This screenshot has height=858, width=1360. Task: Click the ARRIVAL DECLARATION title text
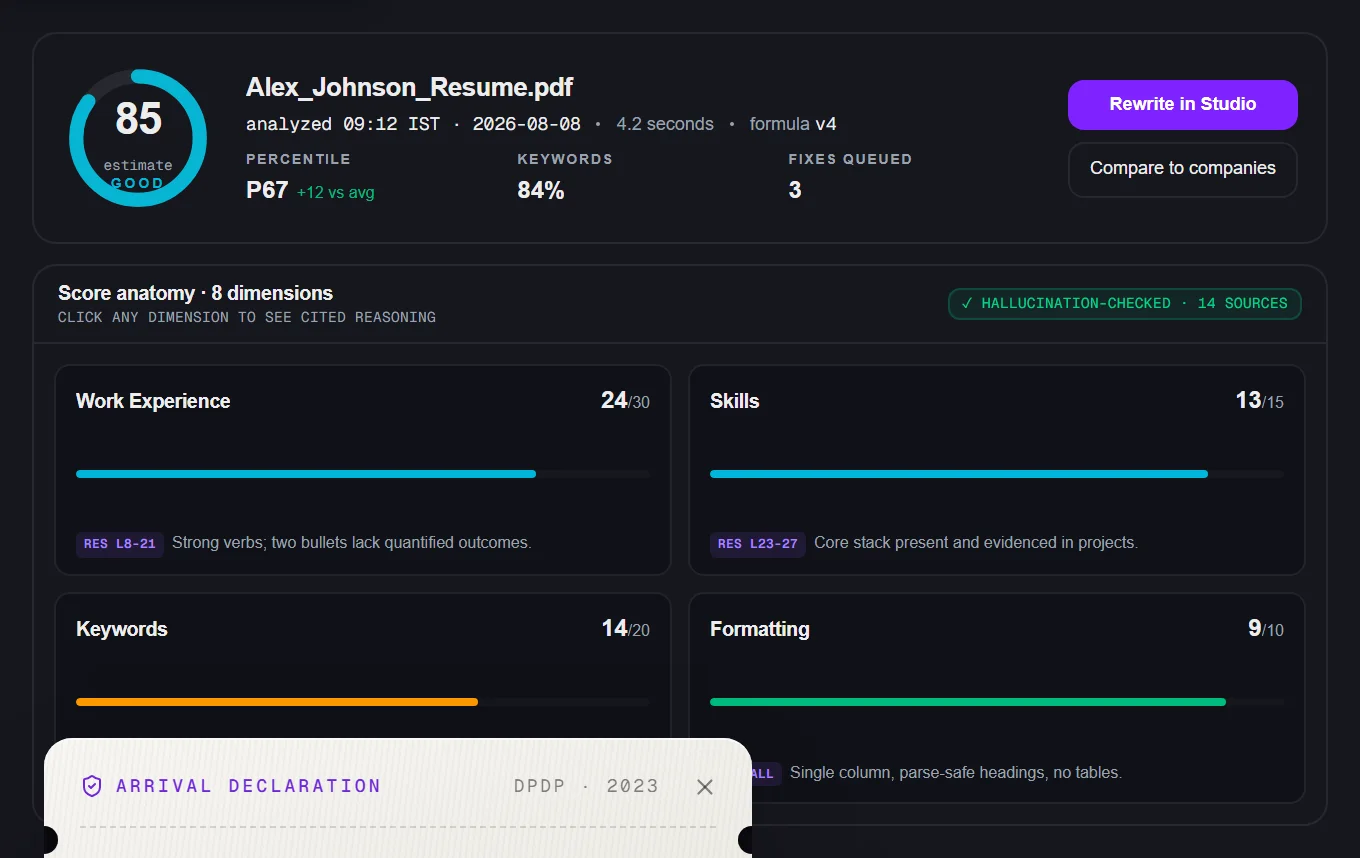pos(249,786)
